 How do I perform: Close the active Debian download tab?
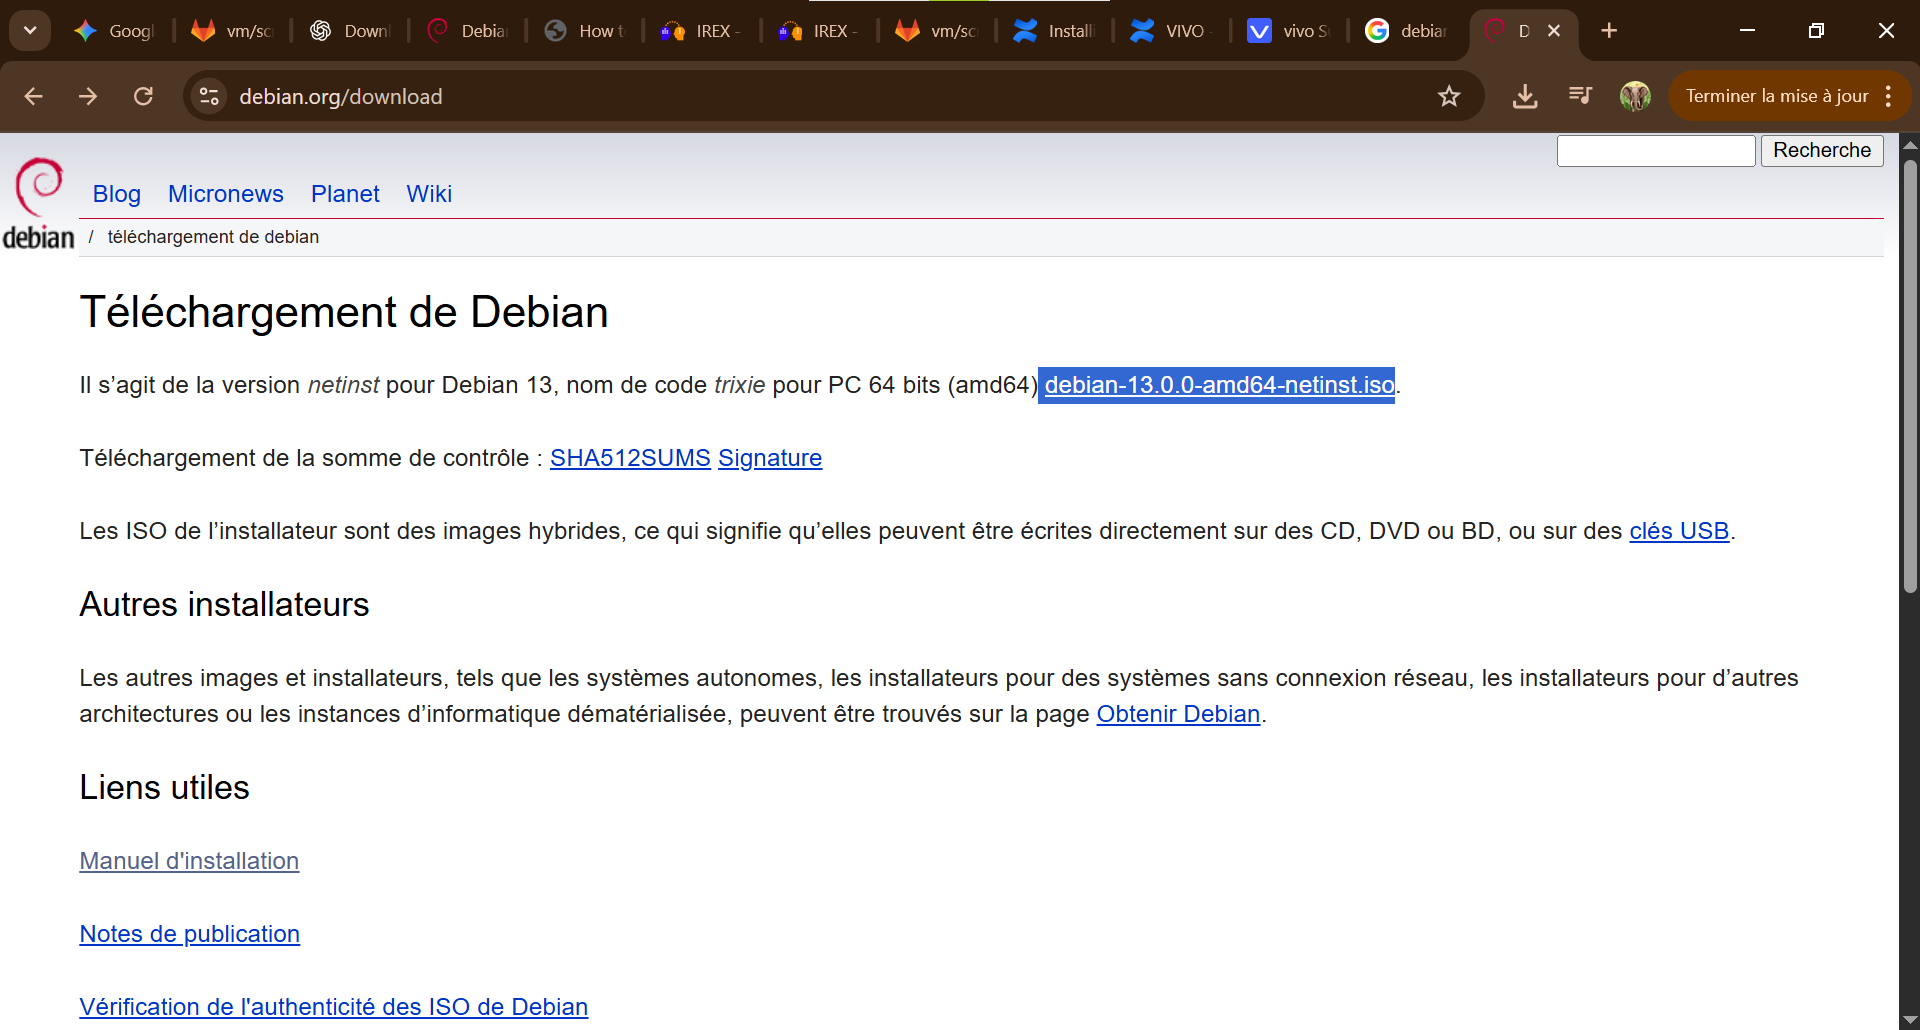[1554, 31]
